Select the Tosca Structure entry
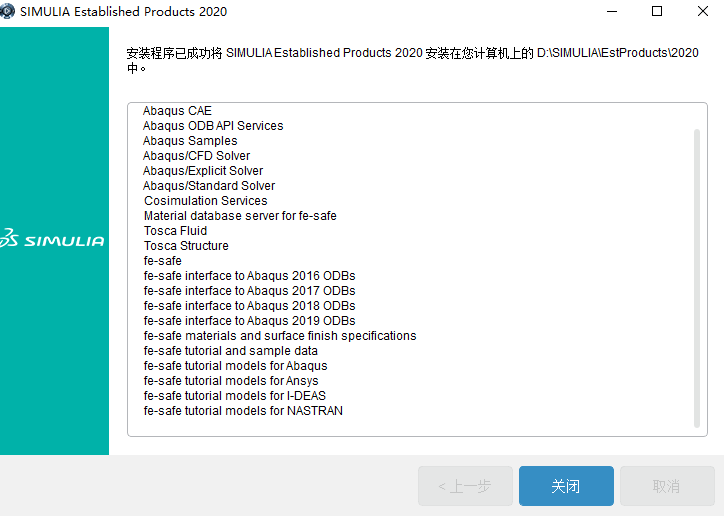The height and width of the screenshot is (516, 724). click(186, 246)
